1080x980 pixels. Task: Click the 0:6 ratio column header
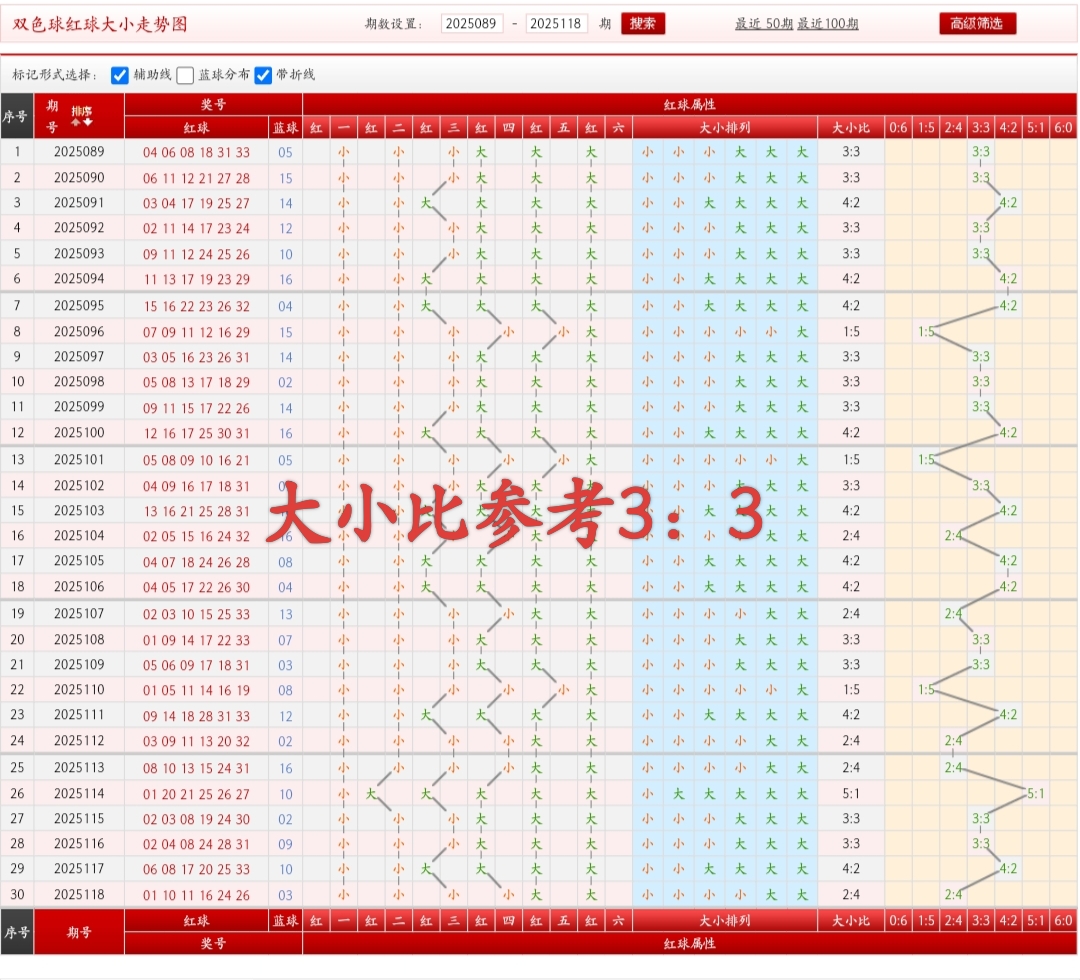tap(900, 127)
